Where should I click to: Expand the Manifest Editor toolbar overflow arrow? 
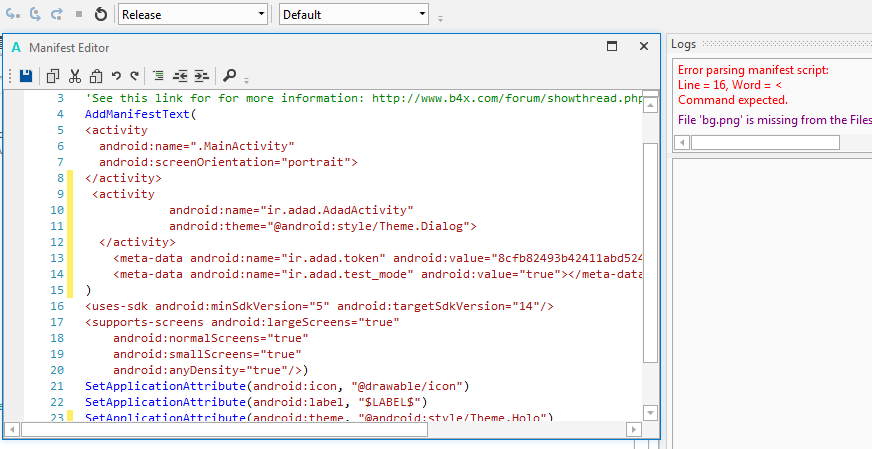[x=246, y=80]
